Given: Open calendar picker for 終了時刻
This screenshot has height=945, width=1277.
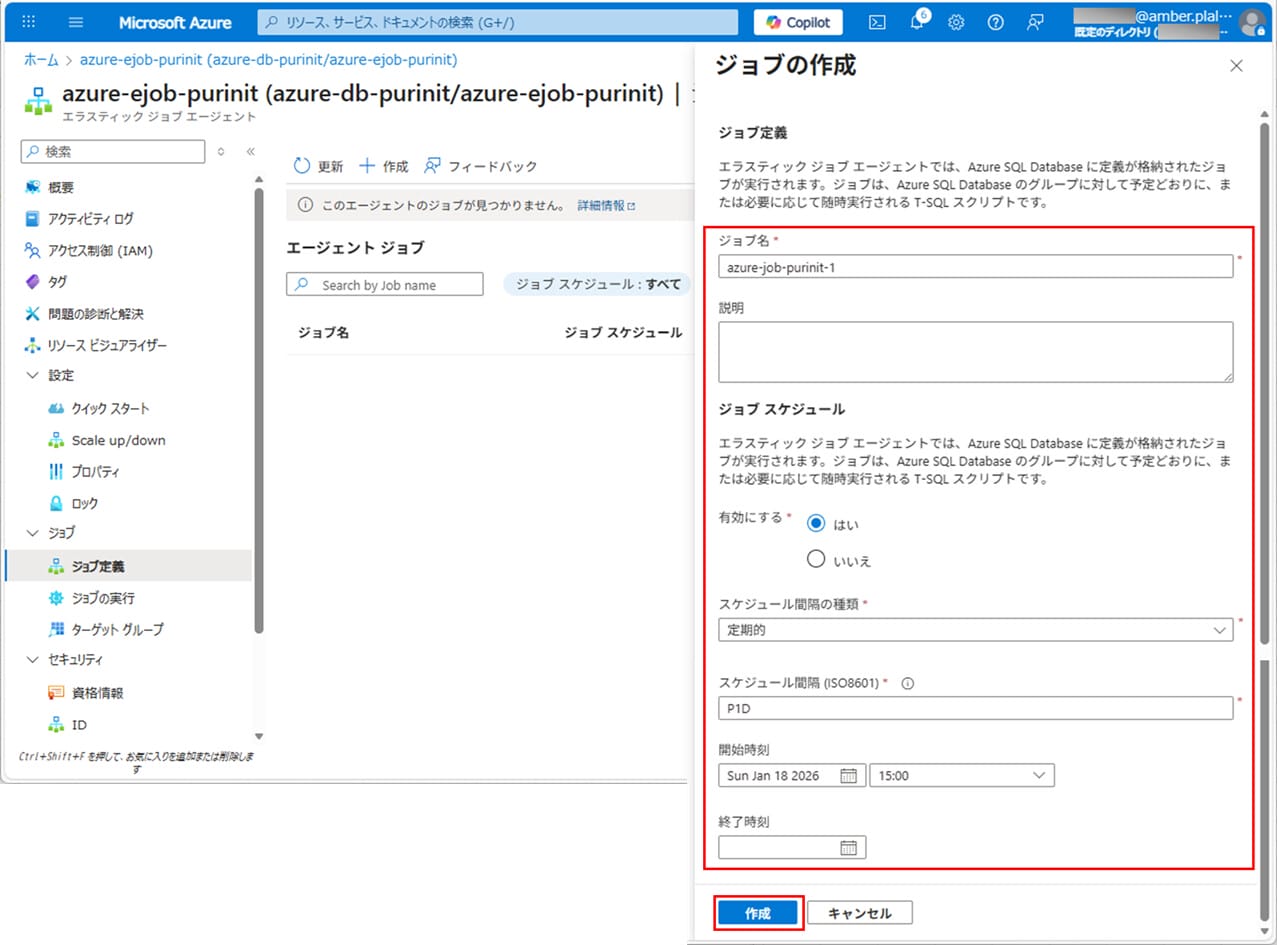Looking at the screenshot, I should 848,848.
